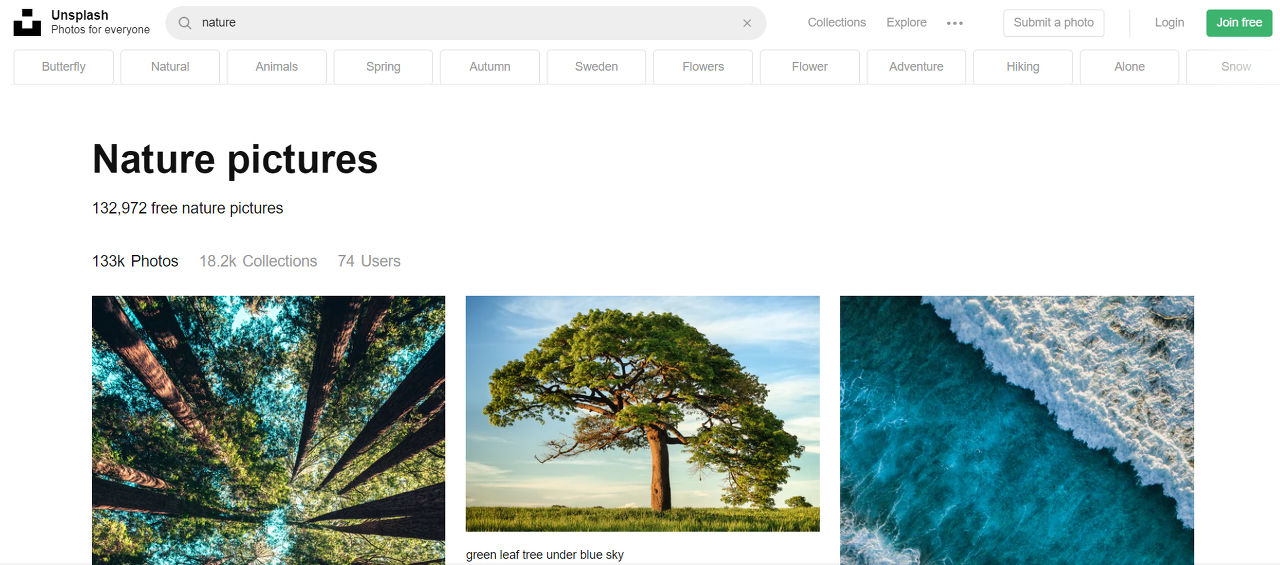Screen dimensions: 1280x565
Task: Click the Unsplash logo icon
Action: [x=27, y=22]
